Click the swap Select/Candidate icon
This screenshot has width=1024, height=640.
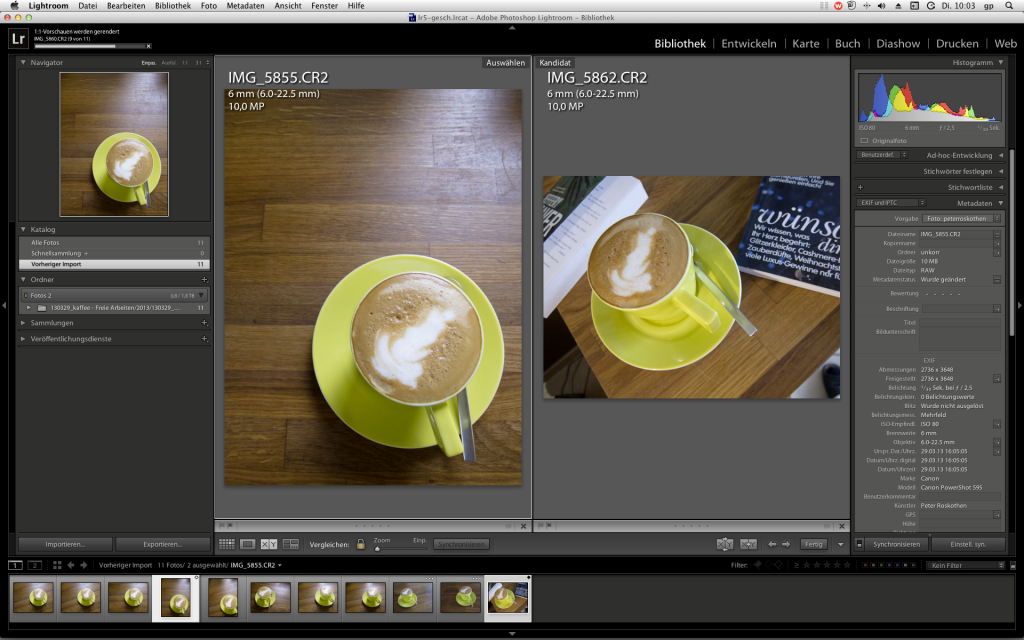click(726, 544)
